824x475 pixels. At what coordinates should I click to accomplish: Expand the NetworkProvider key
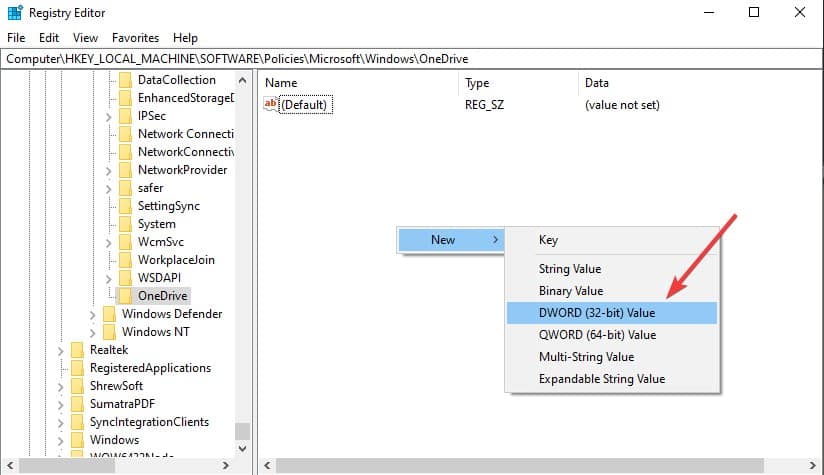108,171
